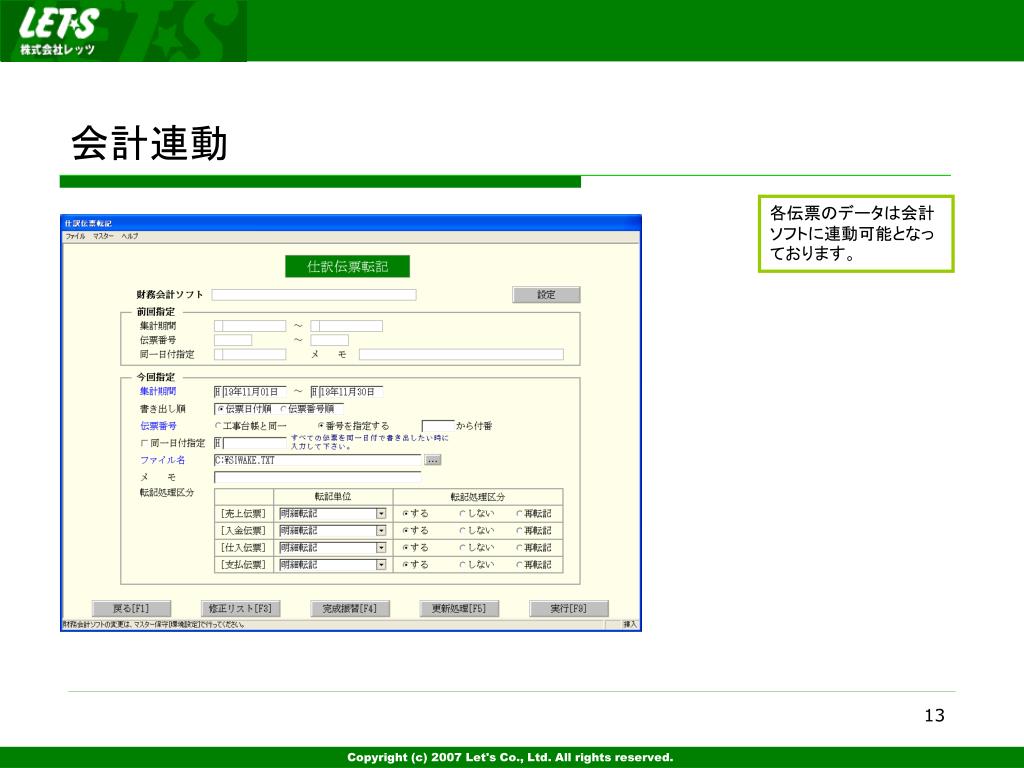Open the ヘルプ menu
The image size is (1024, 768).
[130, 236]
